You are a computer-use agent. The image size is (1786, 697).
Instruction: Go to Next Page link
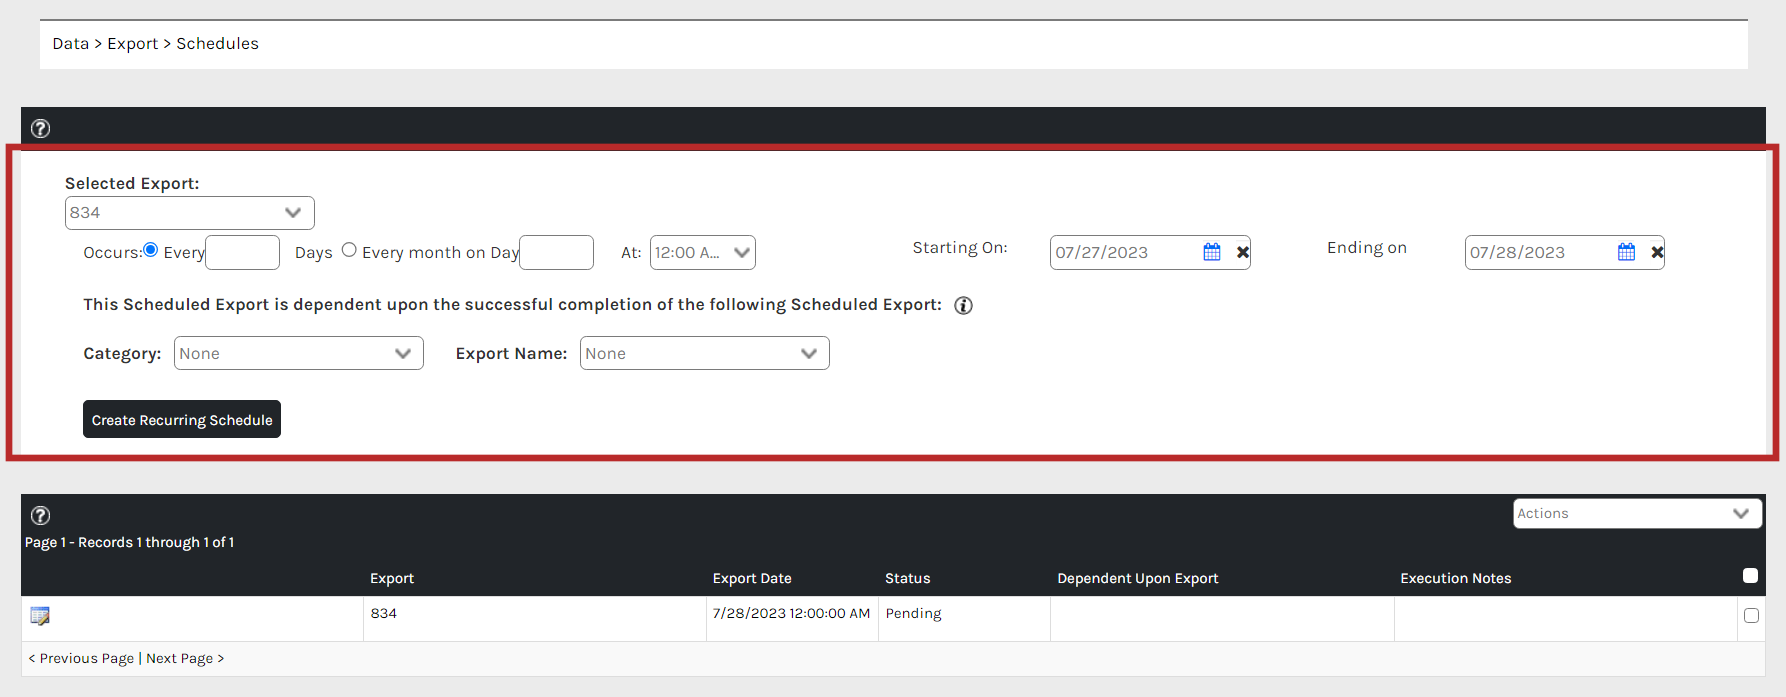pos(185,658)
